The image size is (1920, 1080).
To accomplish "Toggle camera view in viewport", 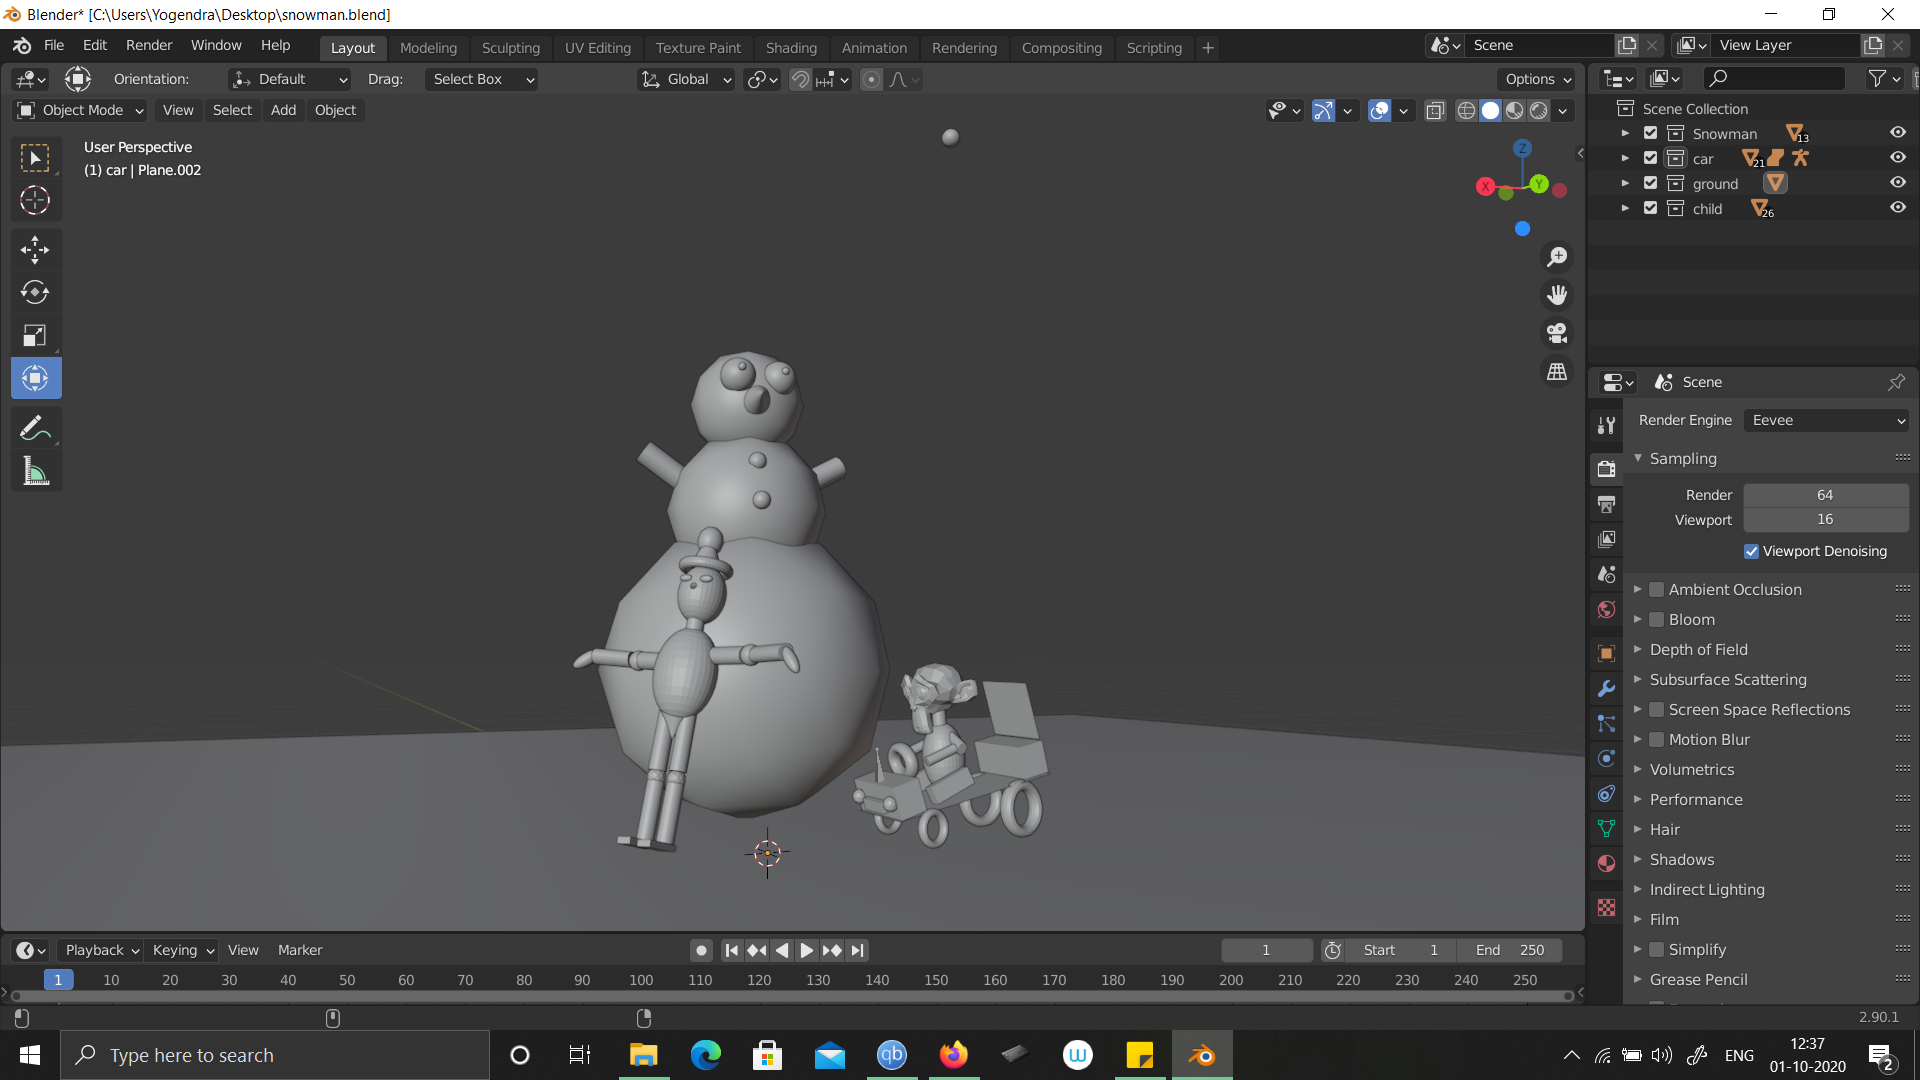I will point(1557,333).
